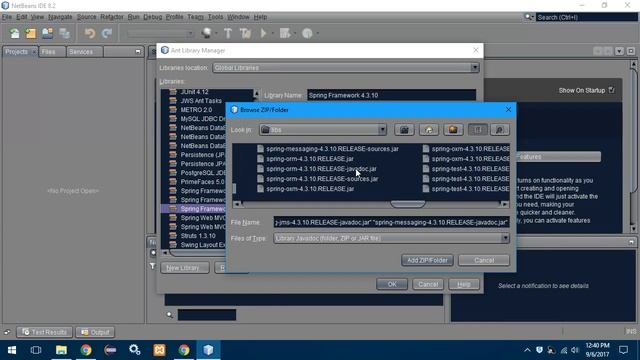Click the filter funnel icon in notifications panel
The width and height of the screenshot is (640, 360).
(x=152, y=266)
